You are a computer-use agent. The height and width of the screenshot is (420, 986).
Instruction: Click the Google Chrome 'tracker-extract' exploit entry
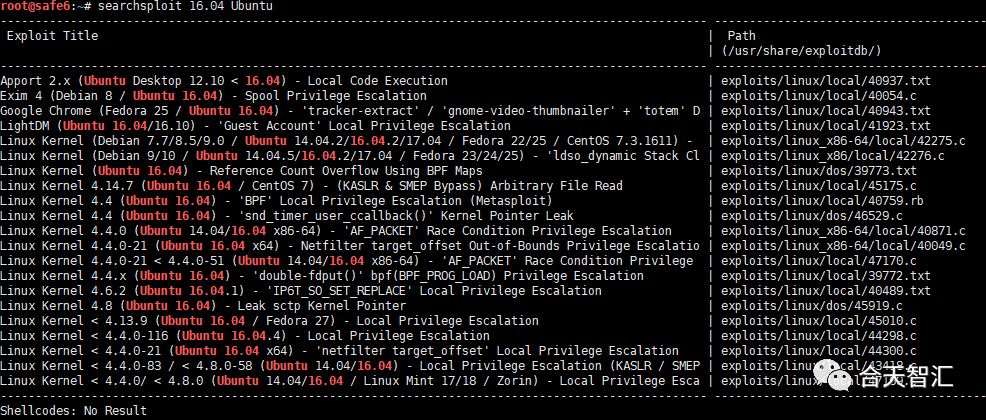pyautogui.click(x=350, y=111)
